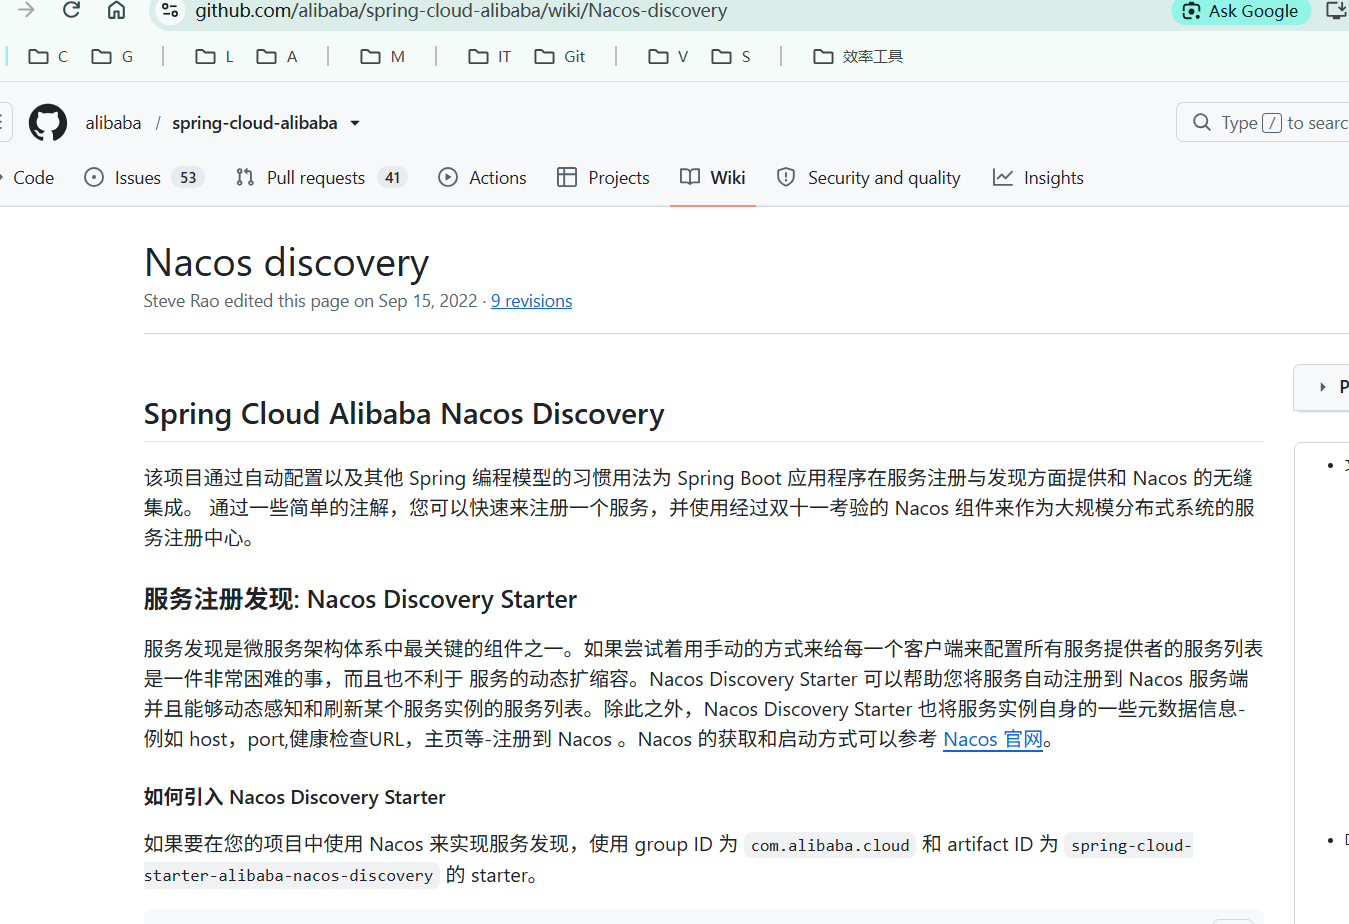Open the Git bookmark folder
Viewport: 1349px width, 924px height.
560,56
